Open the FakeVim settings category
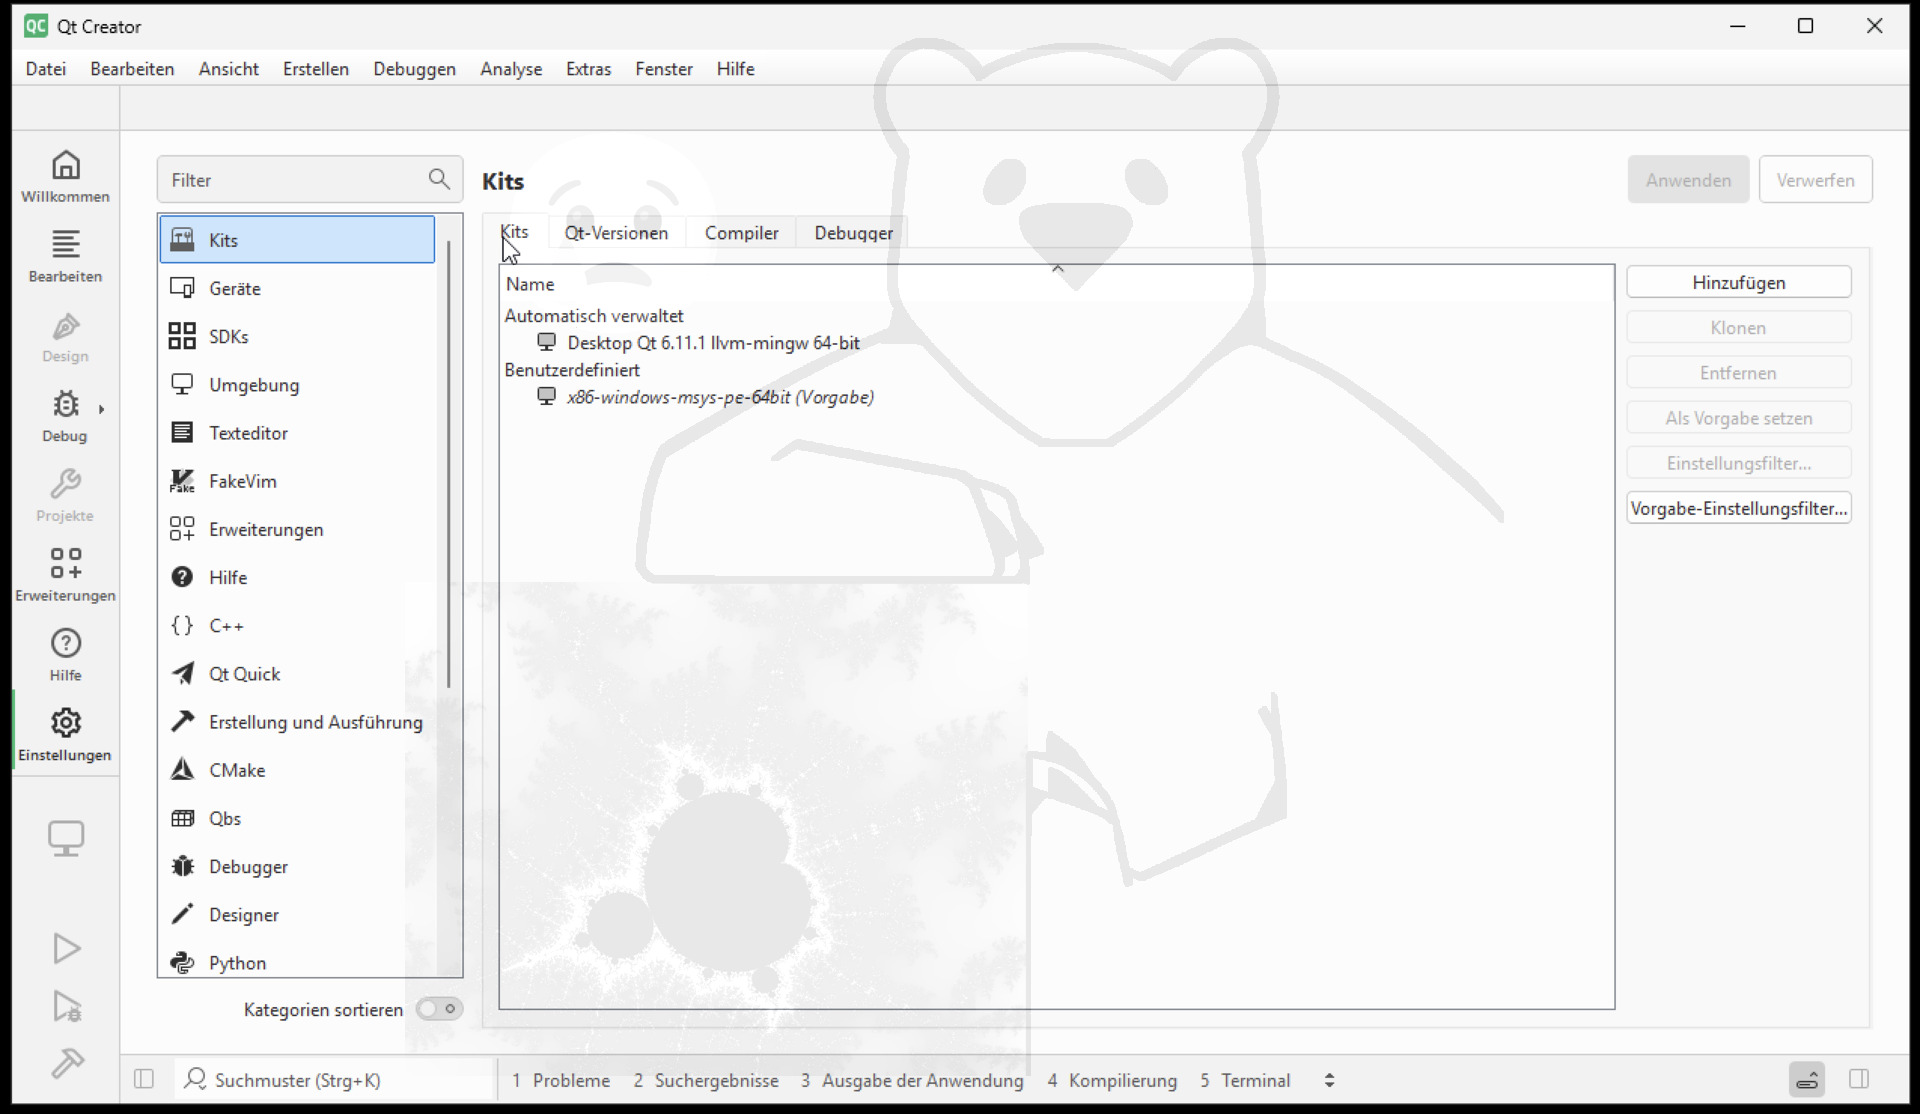The image size is (1920, 1114). (297, 481)
